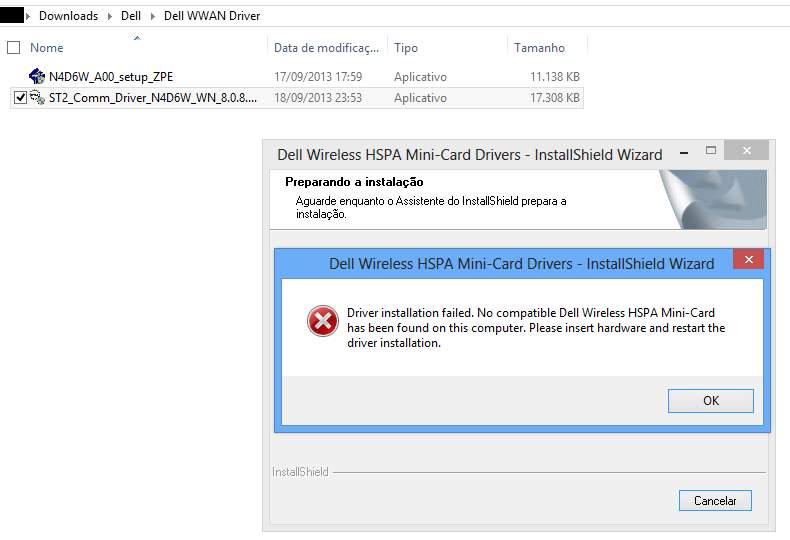Image resolution: width=790 pixels, height=540 pixels.
Task: Click the 17.308 KB size cell
Action: (555, 98)
